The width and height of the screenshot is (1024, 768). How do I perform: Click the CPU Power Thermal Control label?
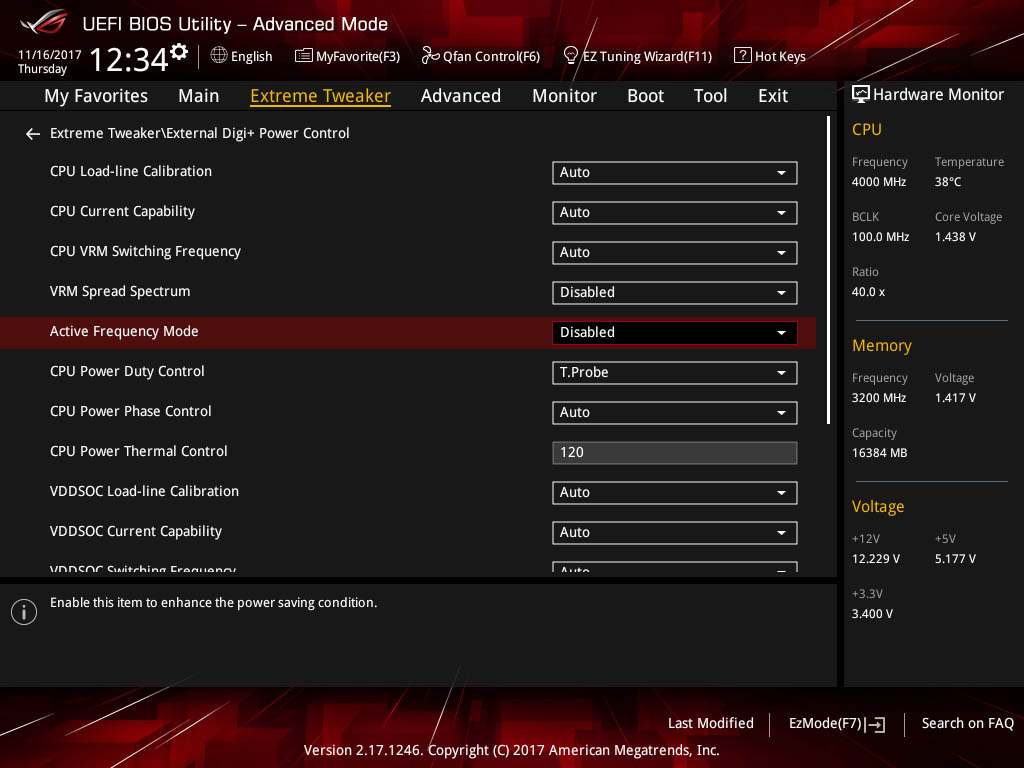[x=138, y=451]
